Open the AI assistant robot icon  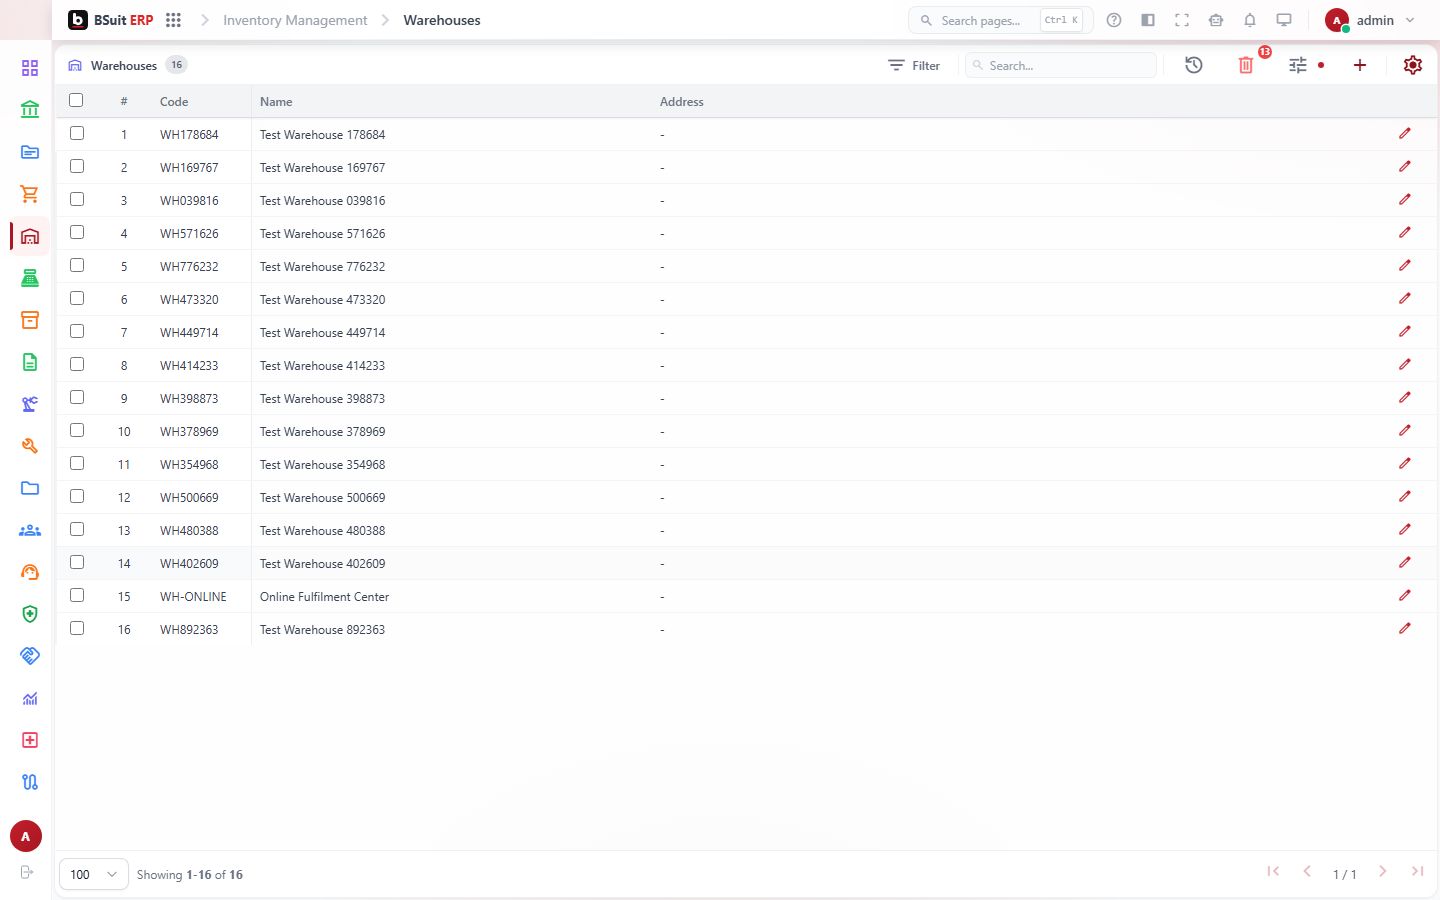pyautogui.click(x=1216, y=20)
